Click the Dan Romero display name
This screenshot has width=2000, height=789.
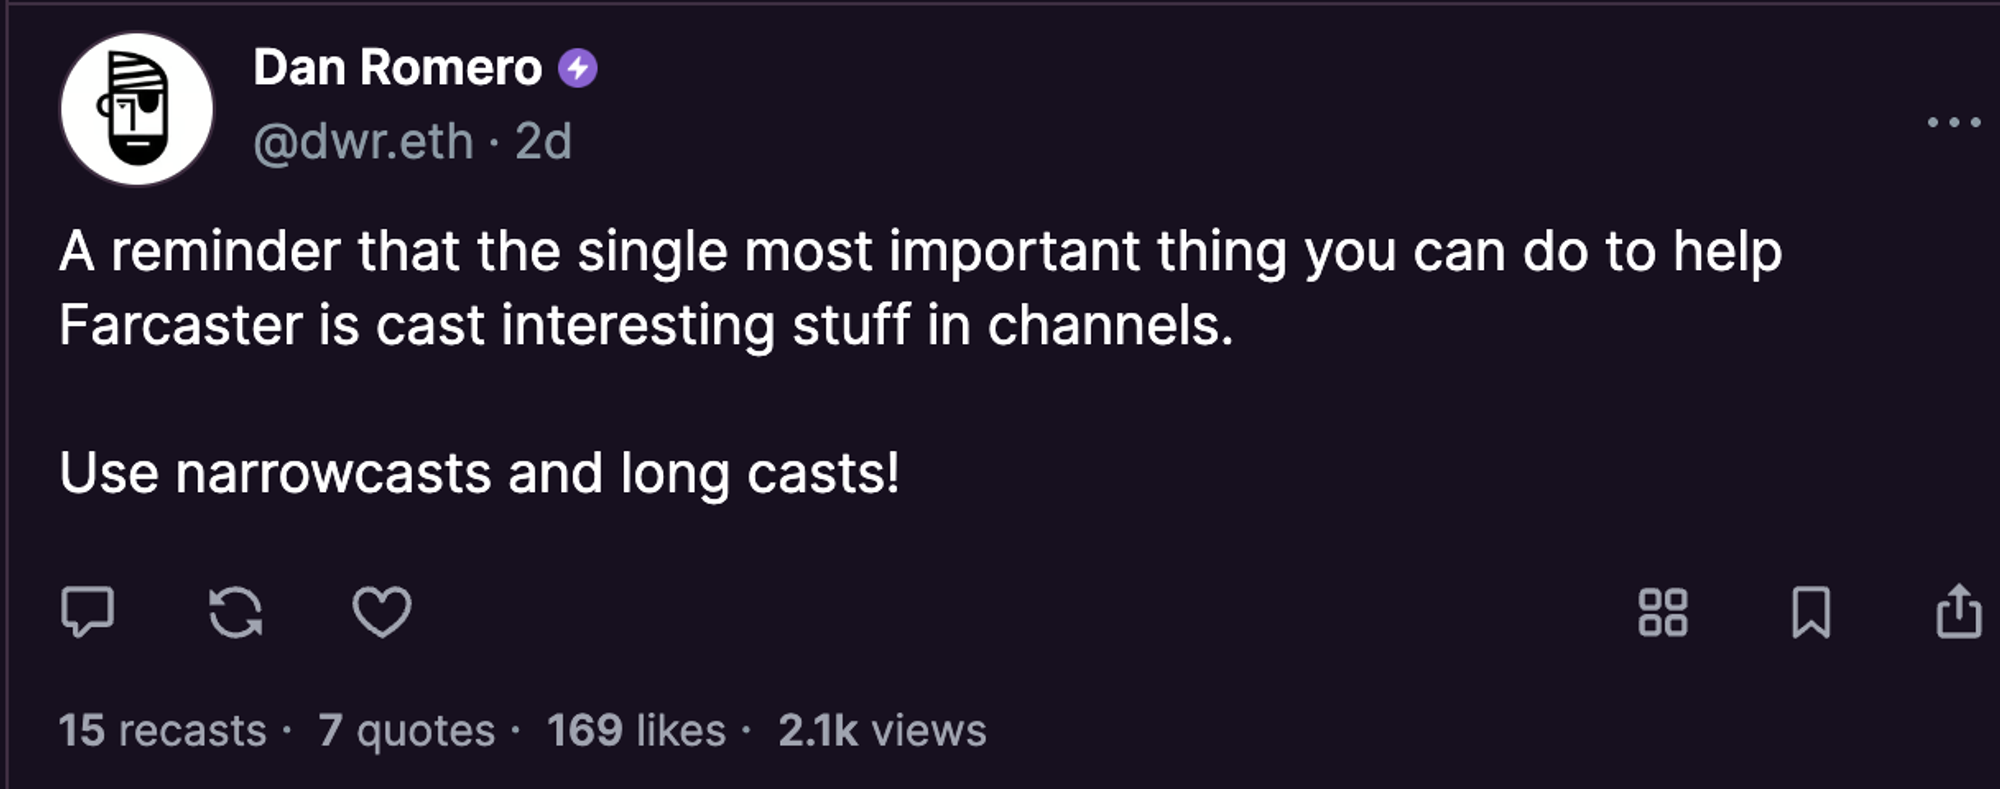click(397, 68)
